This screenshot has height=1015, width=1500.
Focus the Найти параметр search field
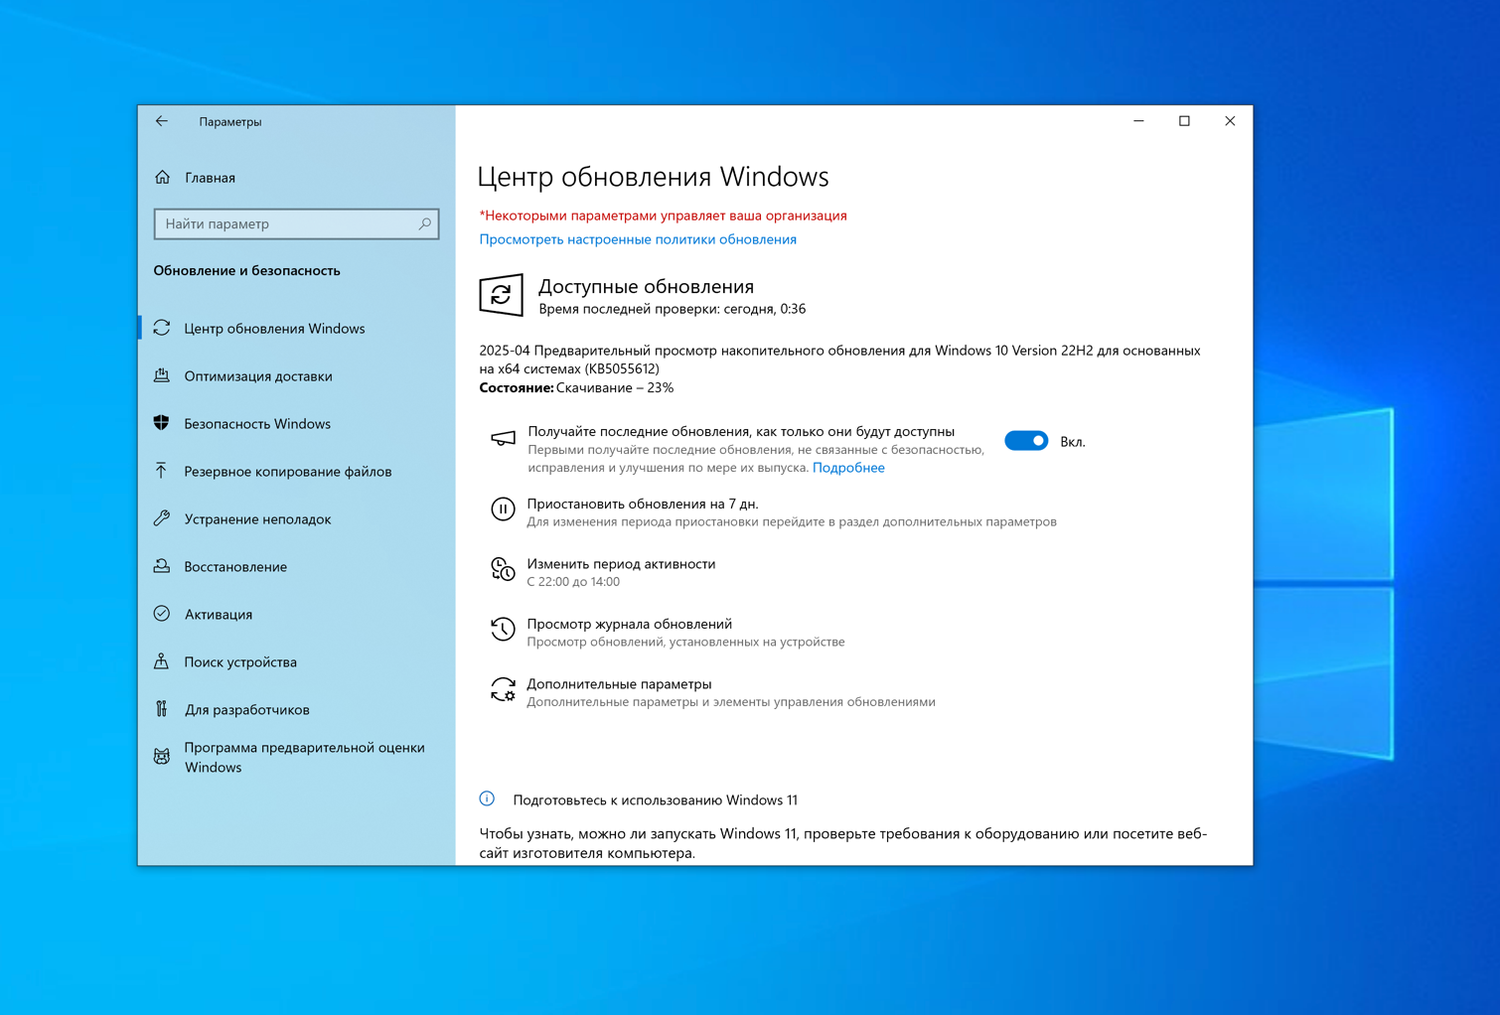296,224
